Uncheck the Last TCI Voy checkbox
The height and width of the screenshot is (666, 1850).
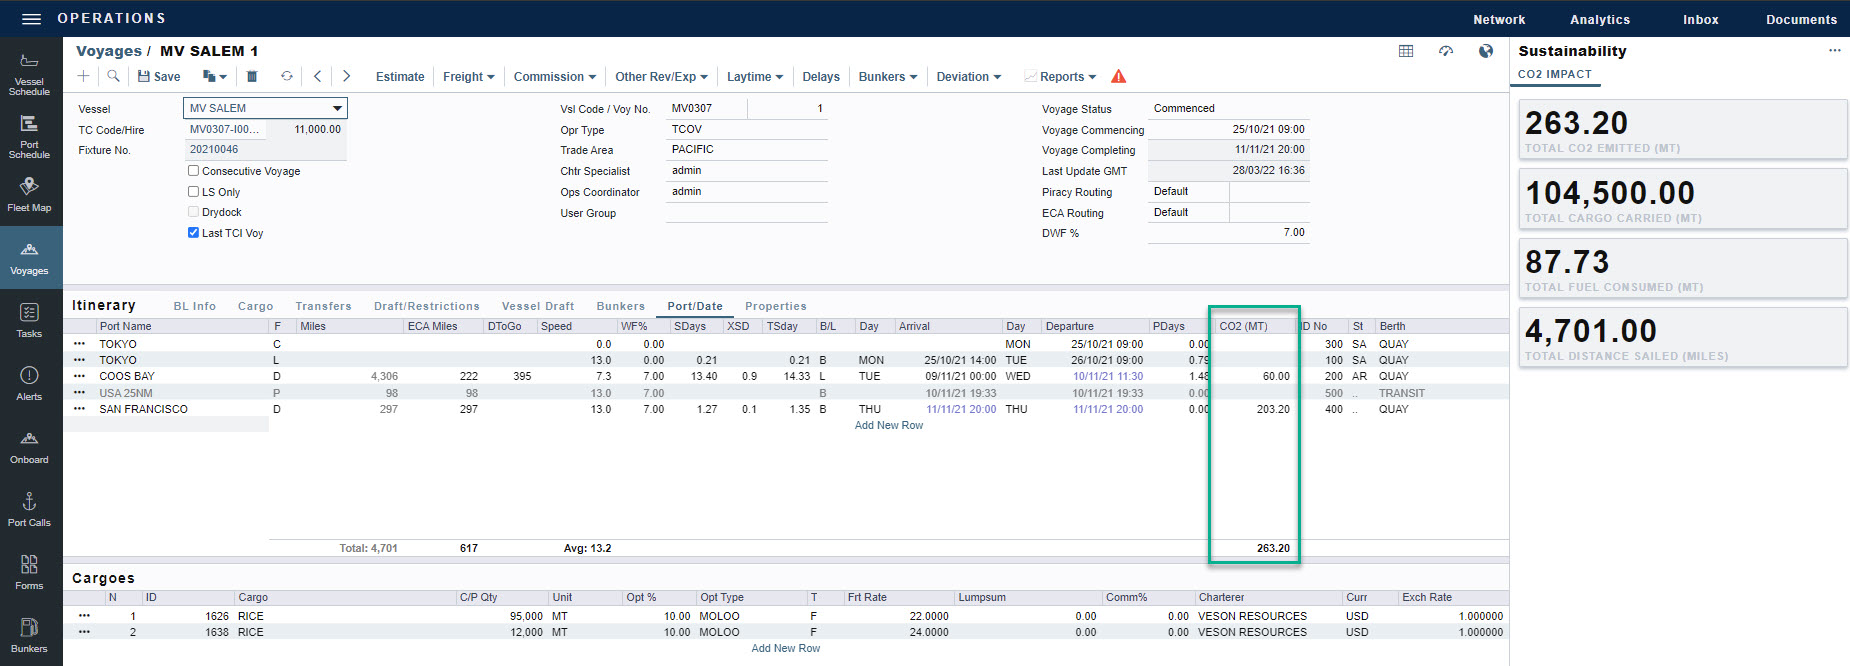pyautogui.click(x=194, y=233)
